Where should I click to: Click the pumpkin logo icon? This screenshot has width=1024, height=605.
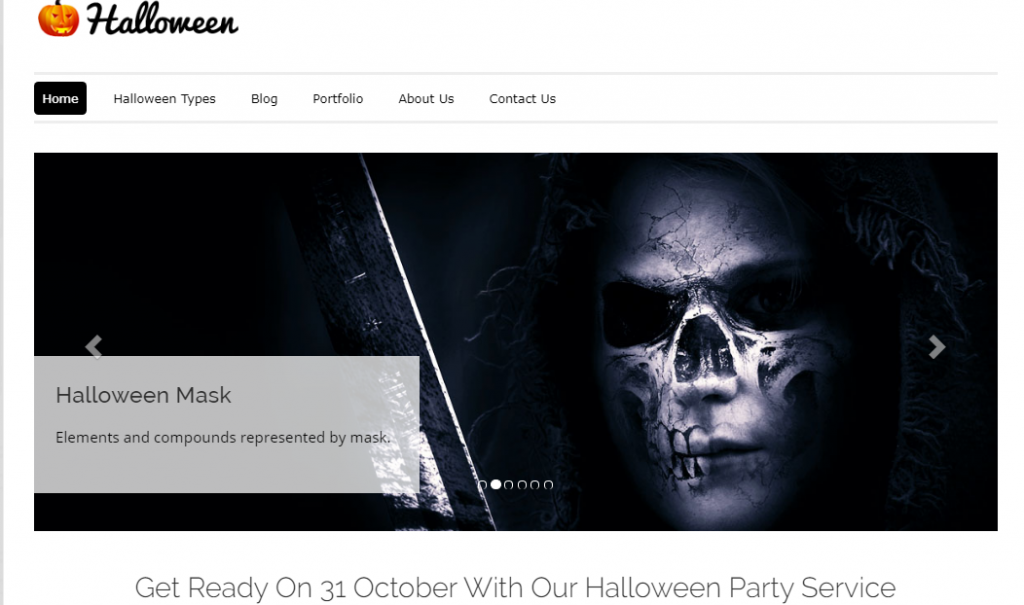58,18
